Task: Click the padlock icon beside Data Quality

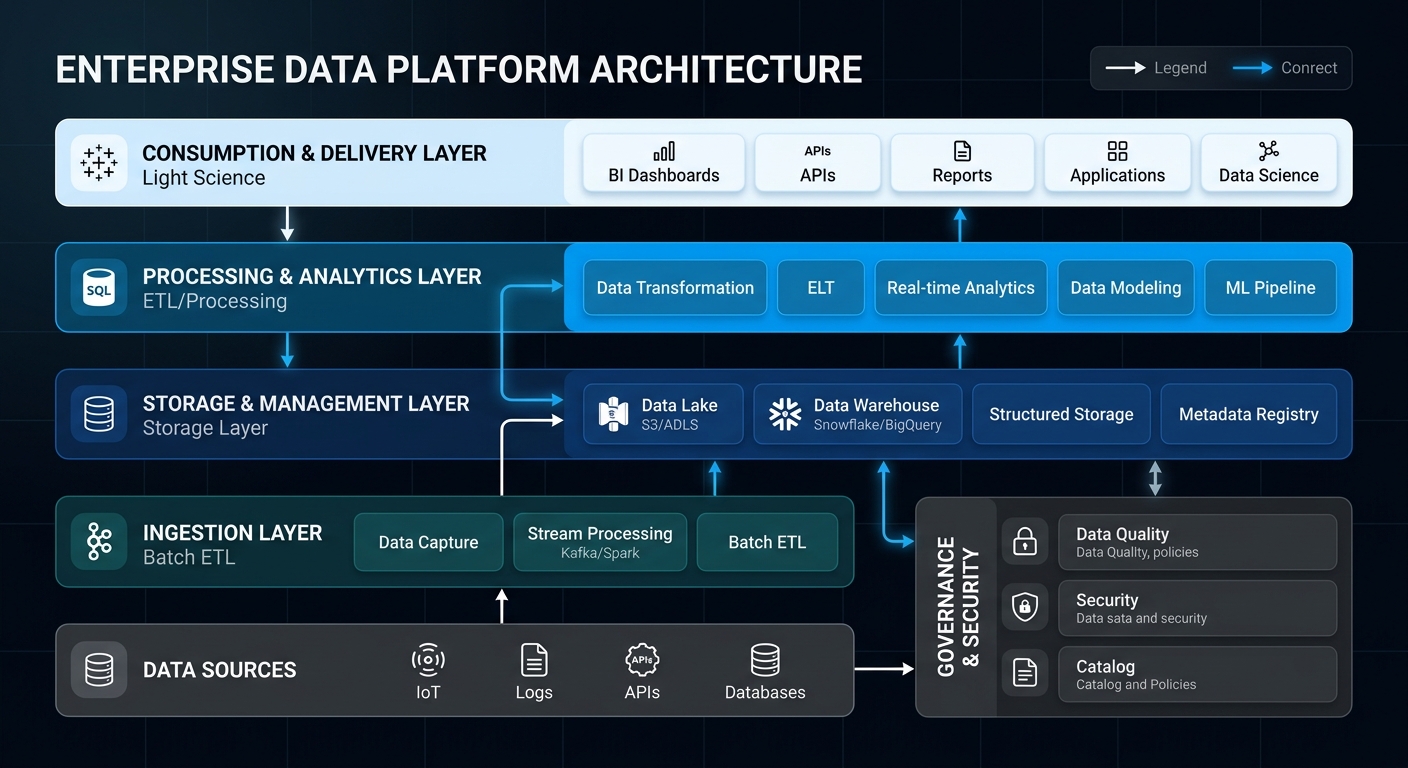Action: pyautogui.click(x=1025, y=542)
